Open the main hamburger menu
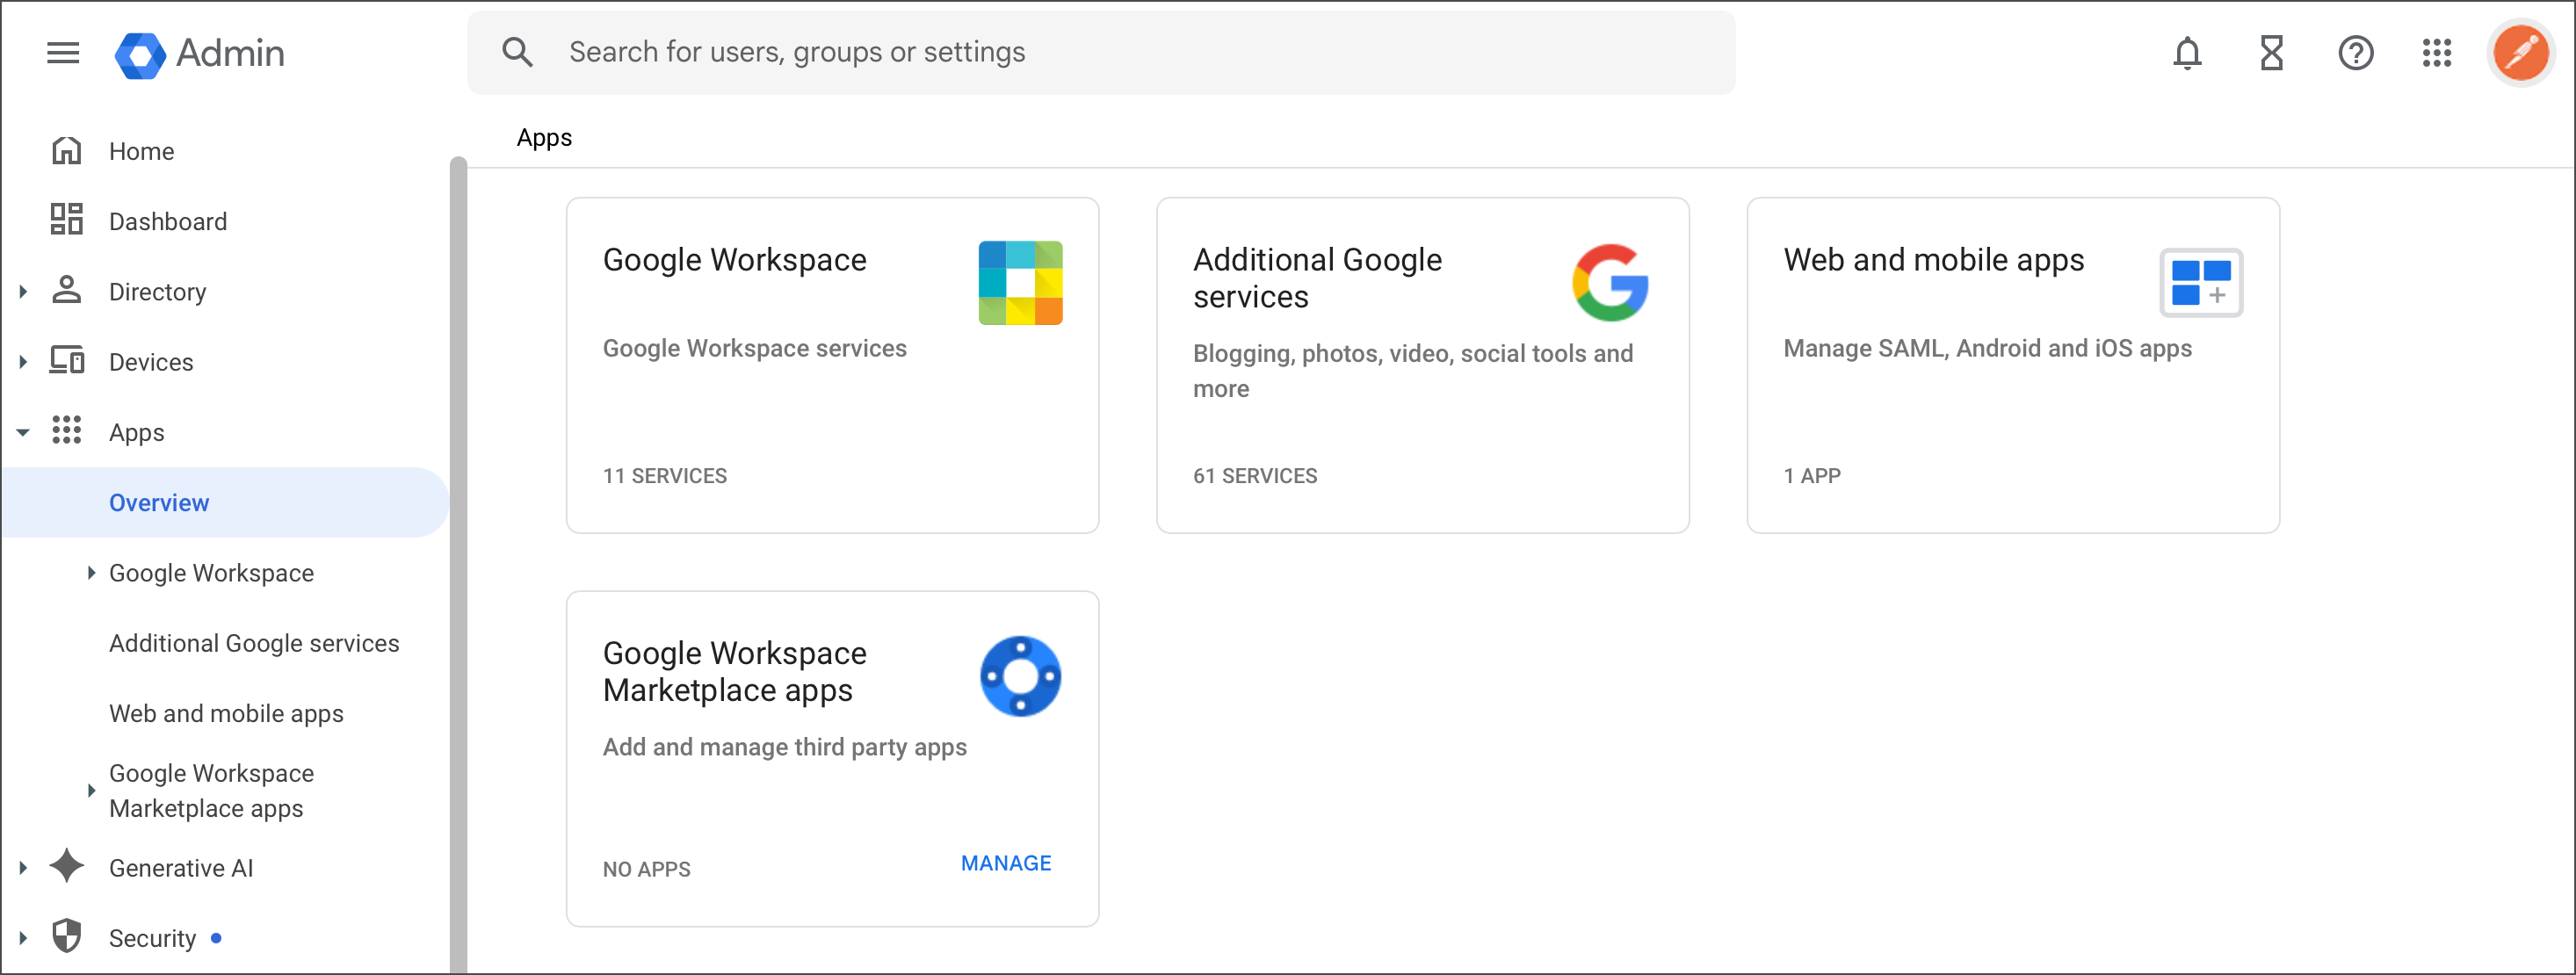Image resolution: width=2576 pixels, height=975 pixels. 63,52
